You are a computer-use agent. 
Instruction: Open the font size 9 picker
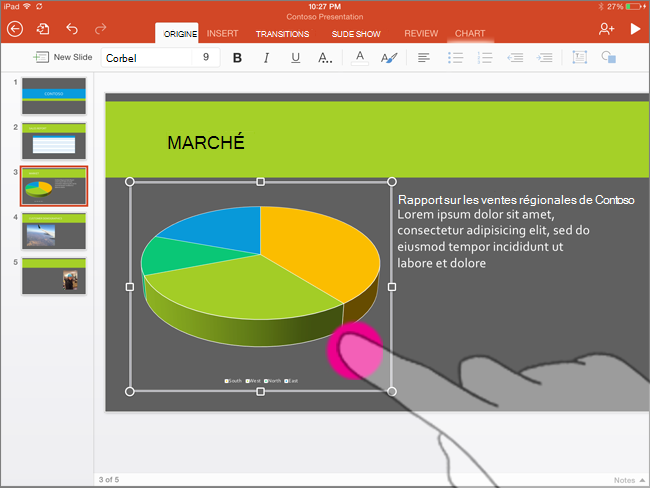pyautogui.click(x=206, y=57)
